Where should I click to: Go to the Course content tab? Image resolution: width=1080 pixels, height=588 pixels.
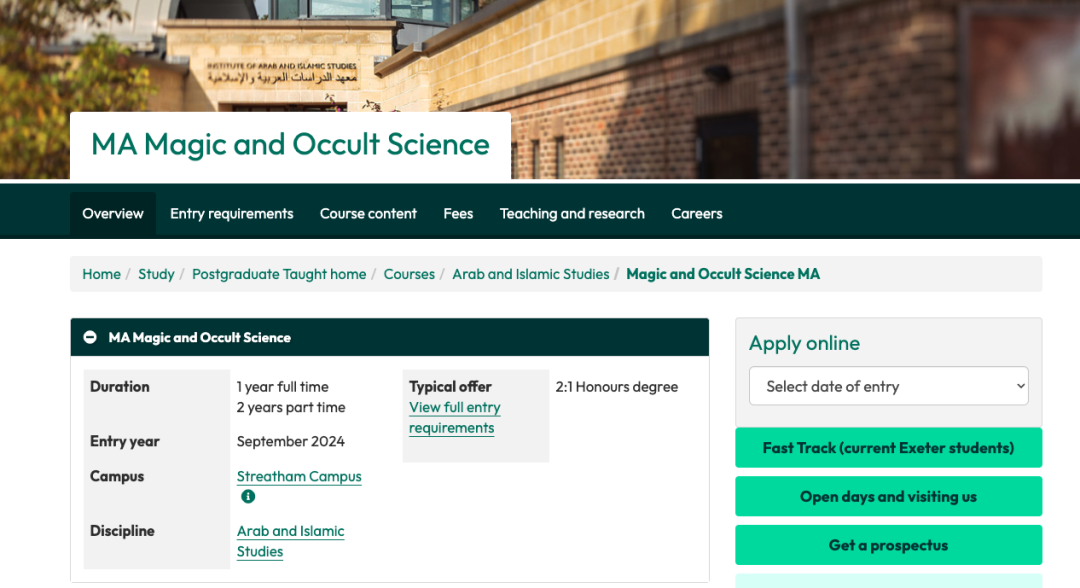pos(368,213)
